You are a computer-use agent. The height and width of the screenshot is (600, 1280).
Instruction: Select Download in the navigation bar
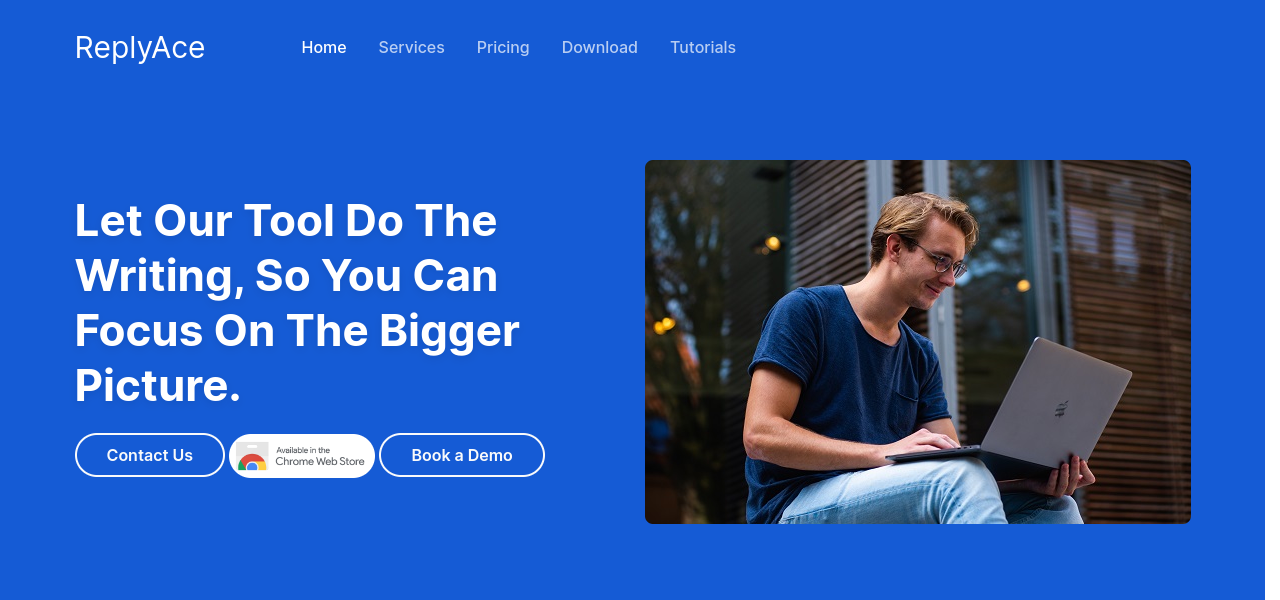point(600,47)
